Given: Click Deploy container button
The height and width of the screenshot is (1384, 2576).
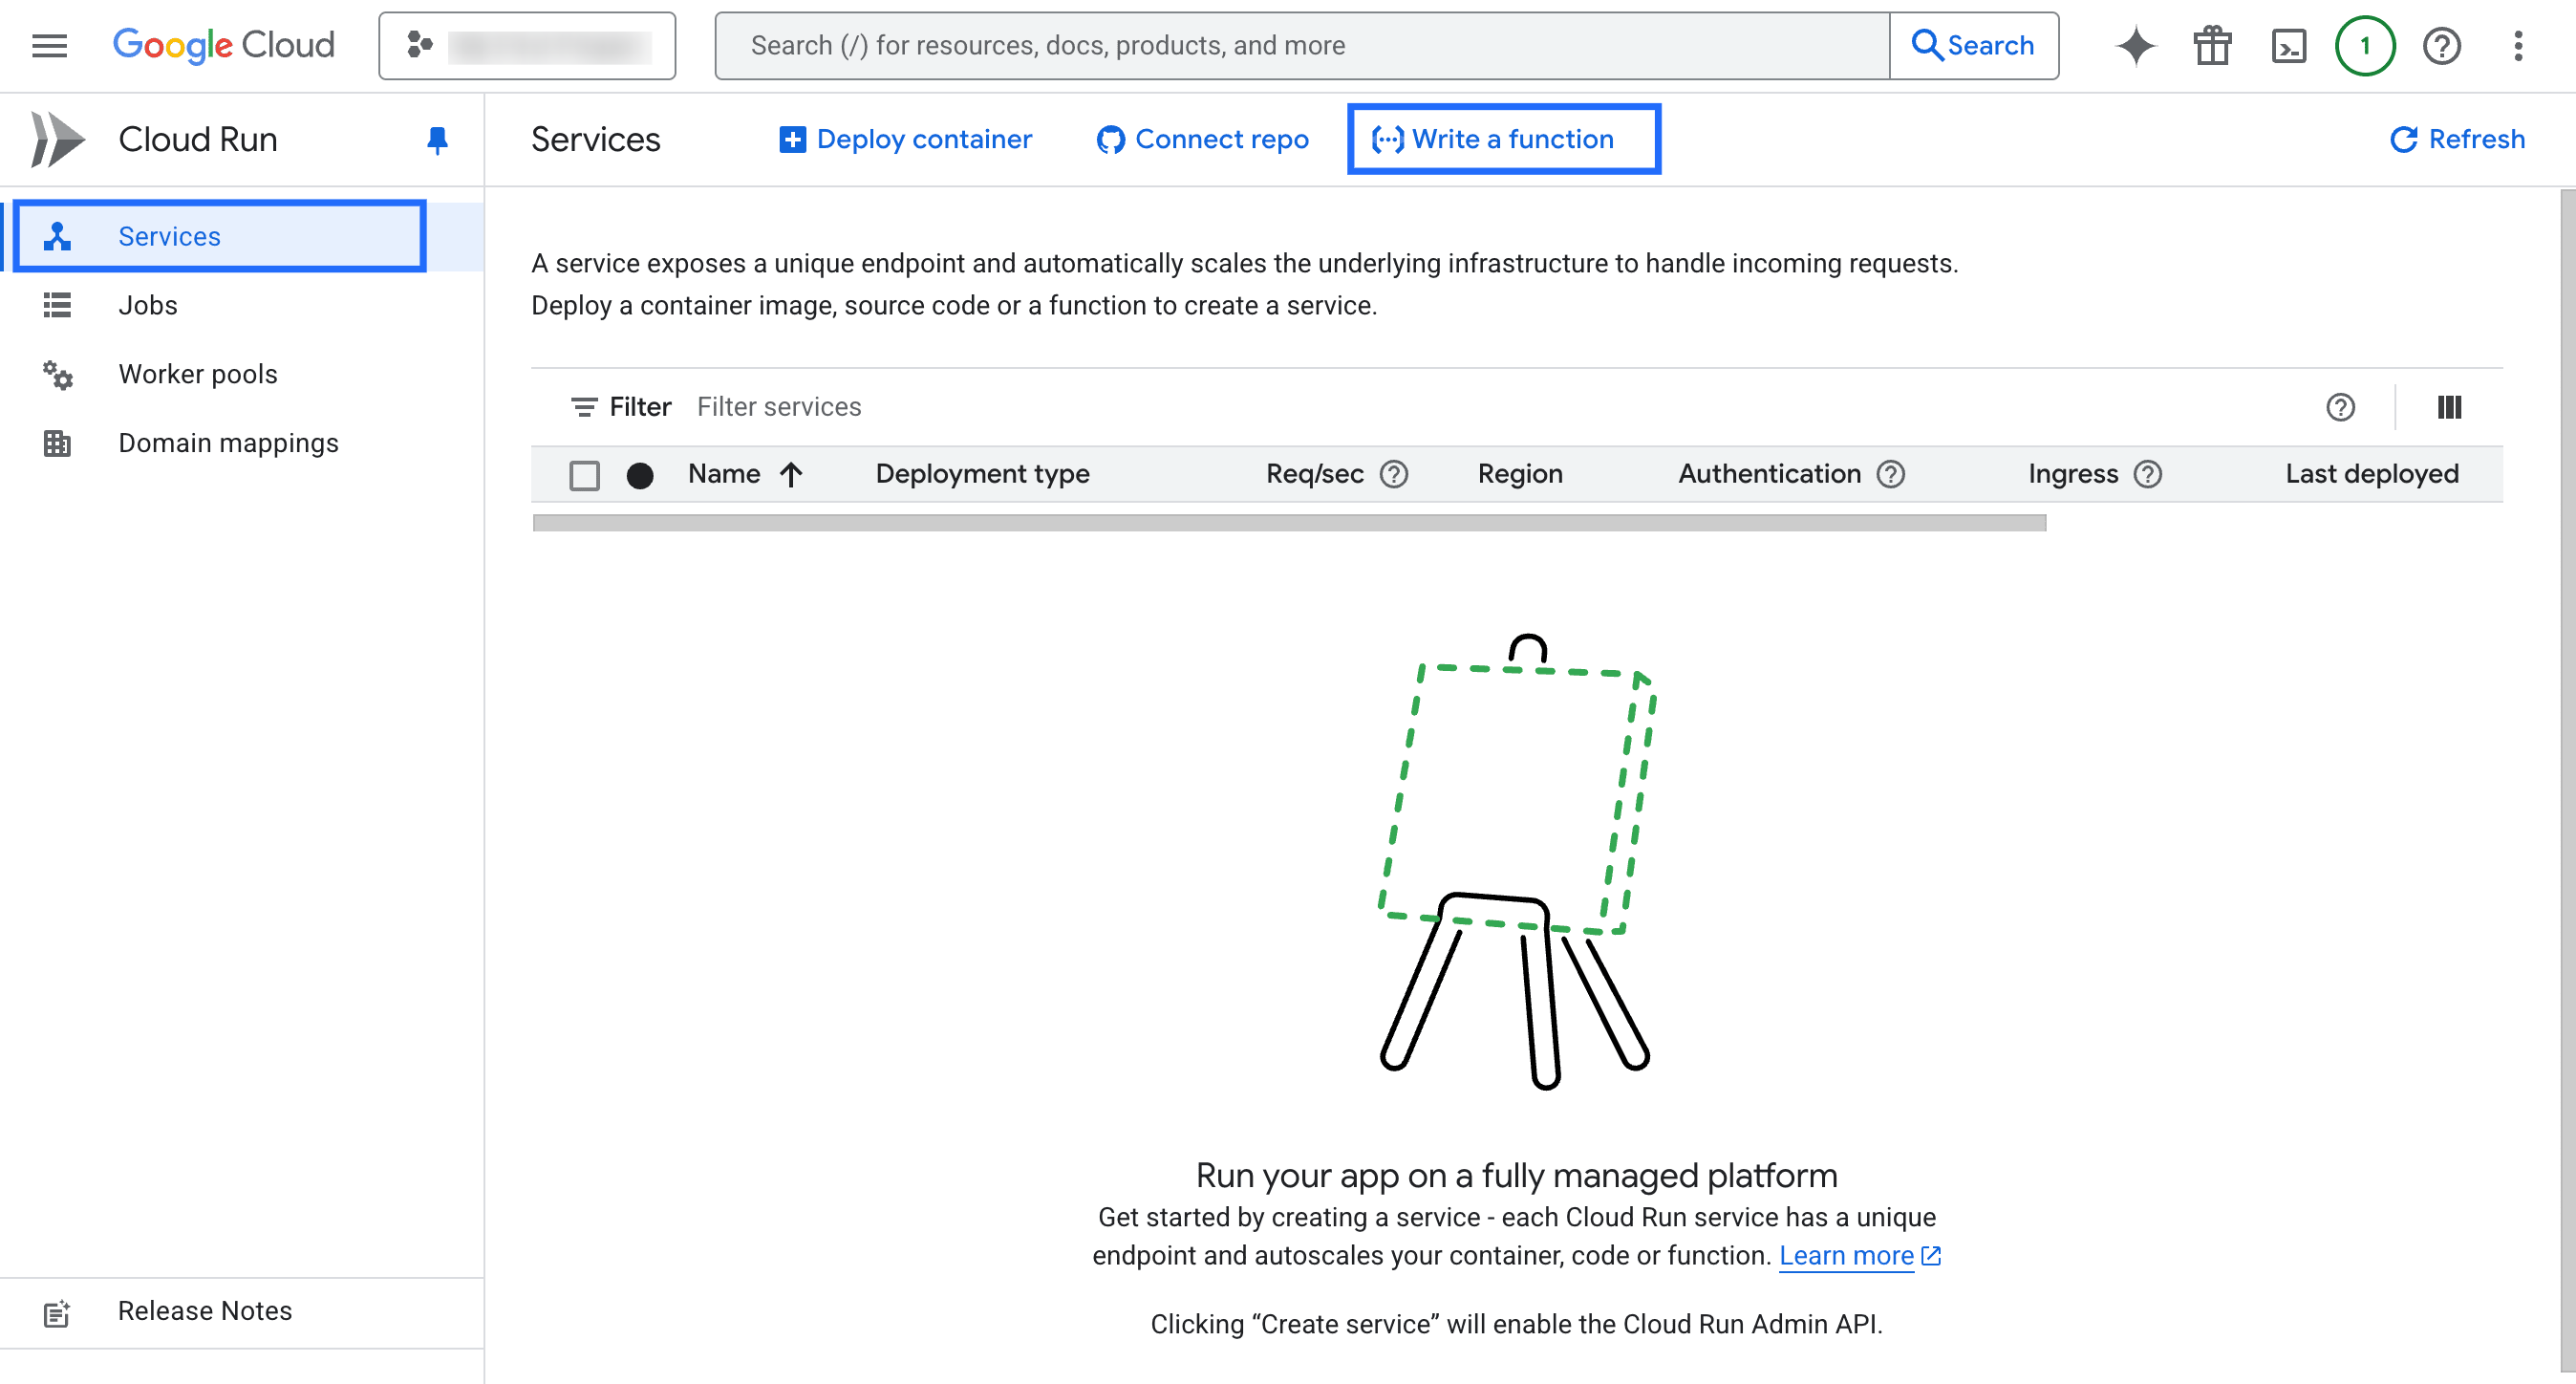Looking at the screenshot, I should point(905,139).
